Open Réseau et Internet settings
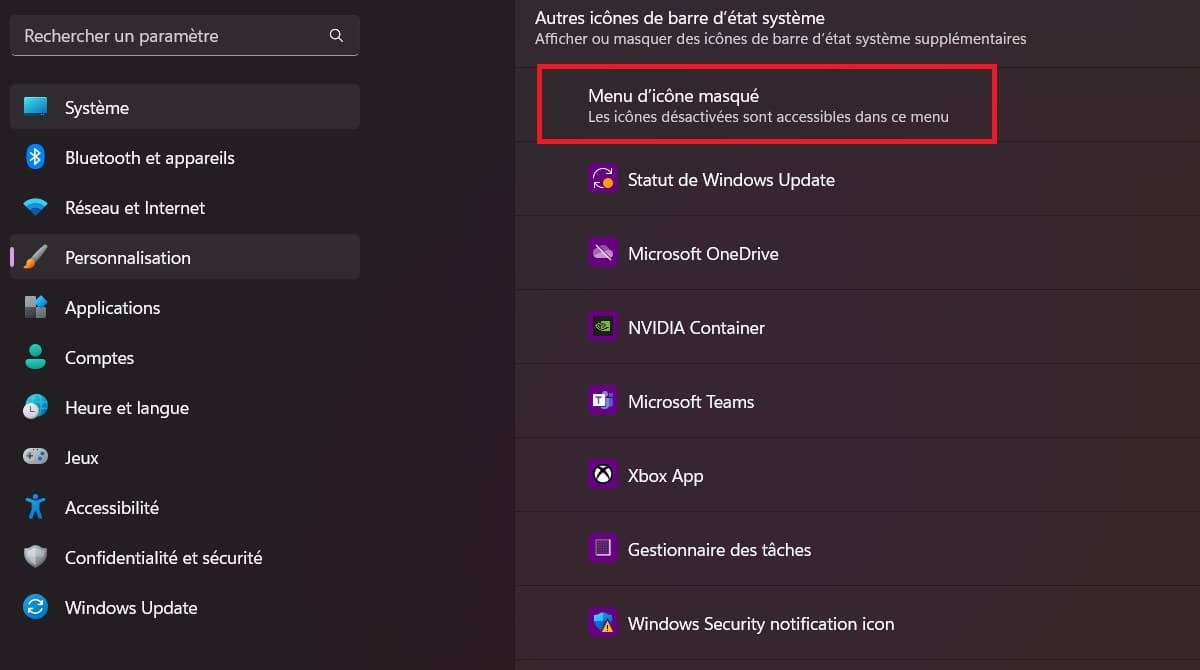 (185, 207)
